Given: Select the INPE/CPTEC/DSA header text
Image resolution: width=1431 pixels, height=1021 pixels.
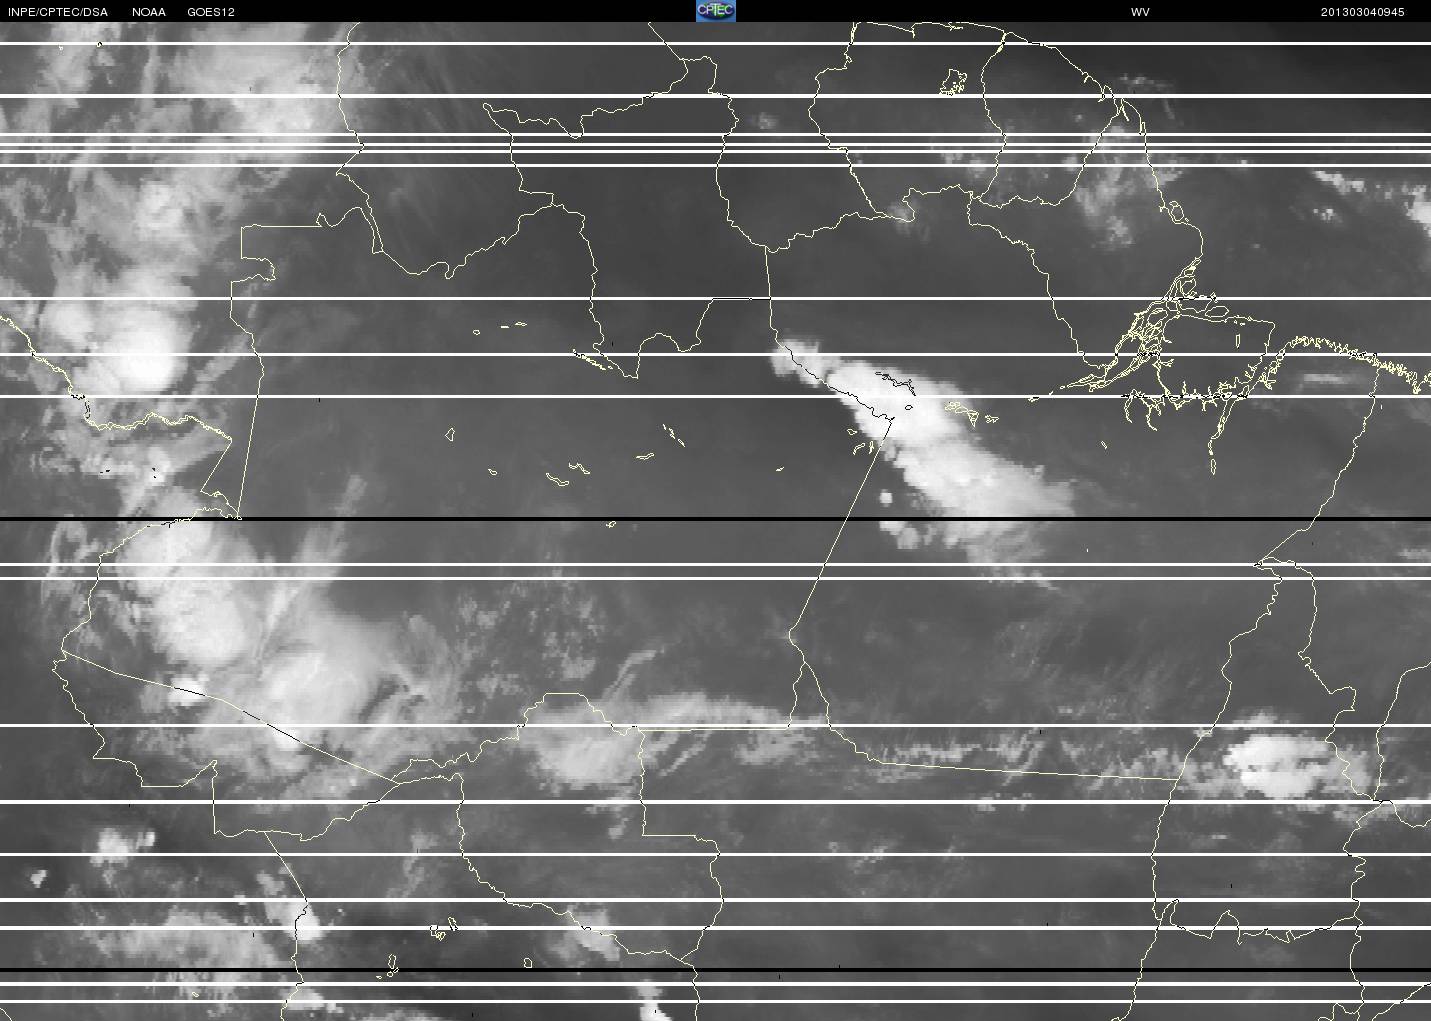Looking at the screenshot, I should (58, 12).
